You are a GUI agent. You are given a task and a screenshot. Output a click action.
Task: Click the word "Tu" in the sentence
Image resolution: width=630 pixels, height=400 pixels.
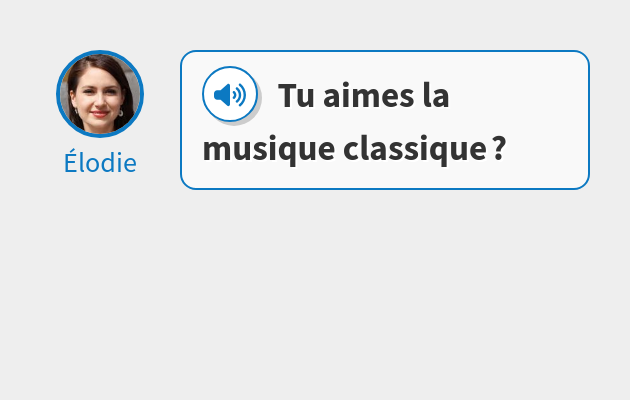pyautogui.click(x=296, y=96)
